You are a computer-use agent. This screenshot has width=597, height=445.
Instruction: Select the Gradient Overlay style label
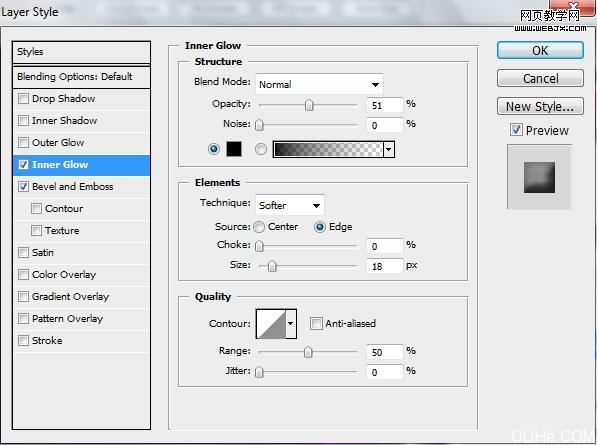pyautogui.click(x=70, y=297)
